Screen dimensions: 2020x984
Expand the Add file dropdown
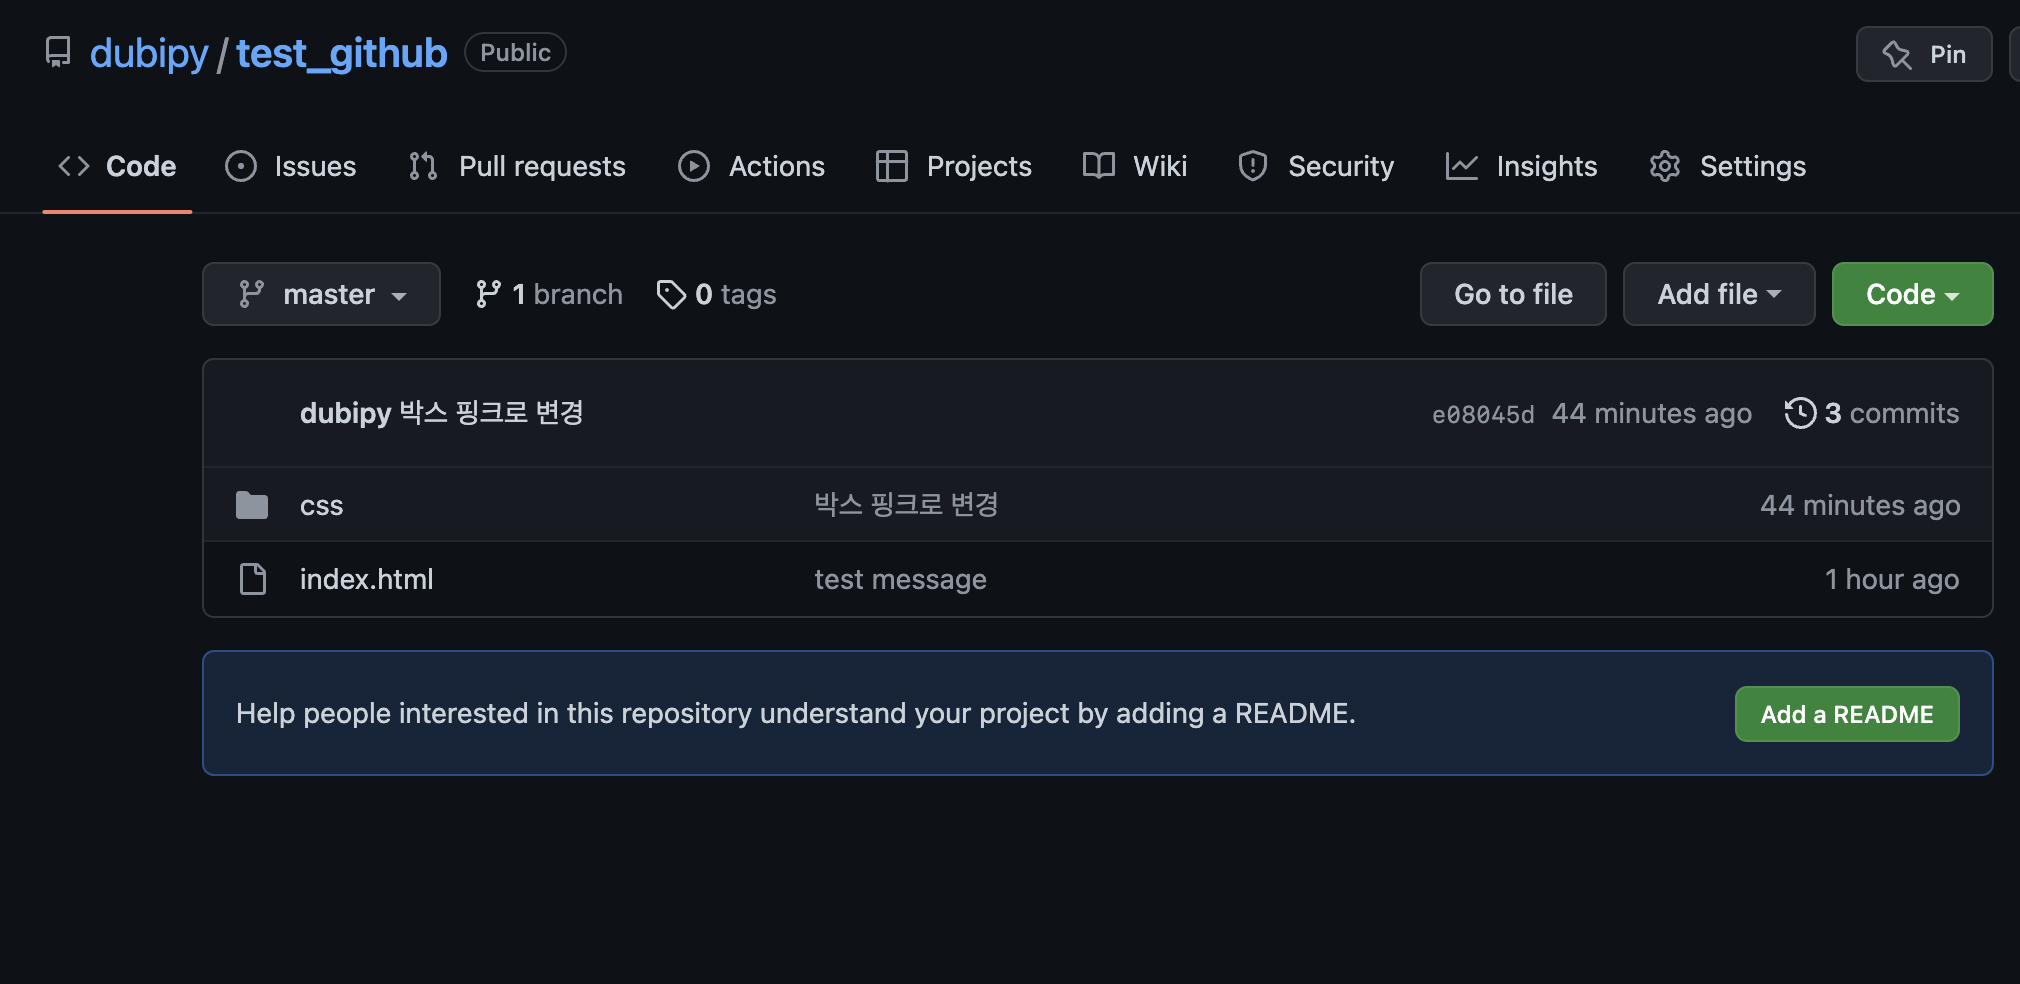tap(1718, 294)
